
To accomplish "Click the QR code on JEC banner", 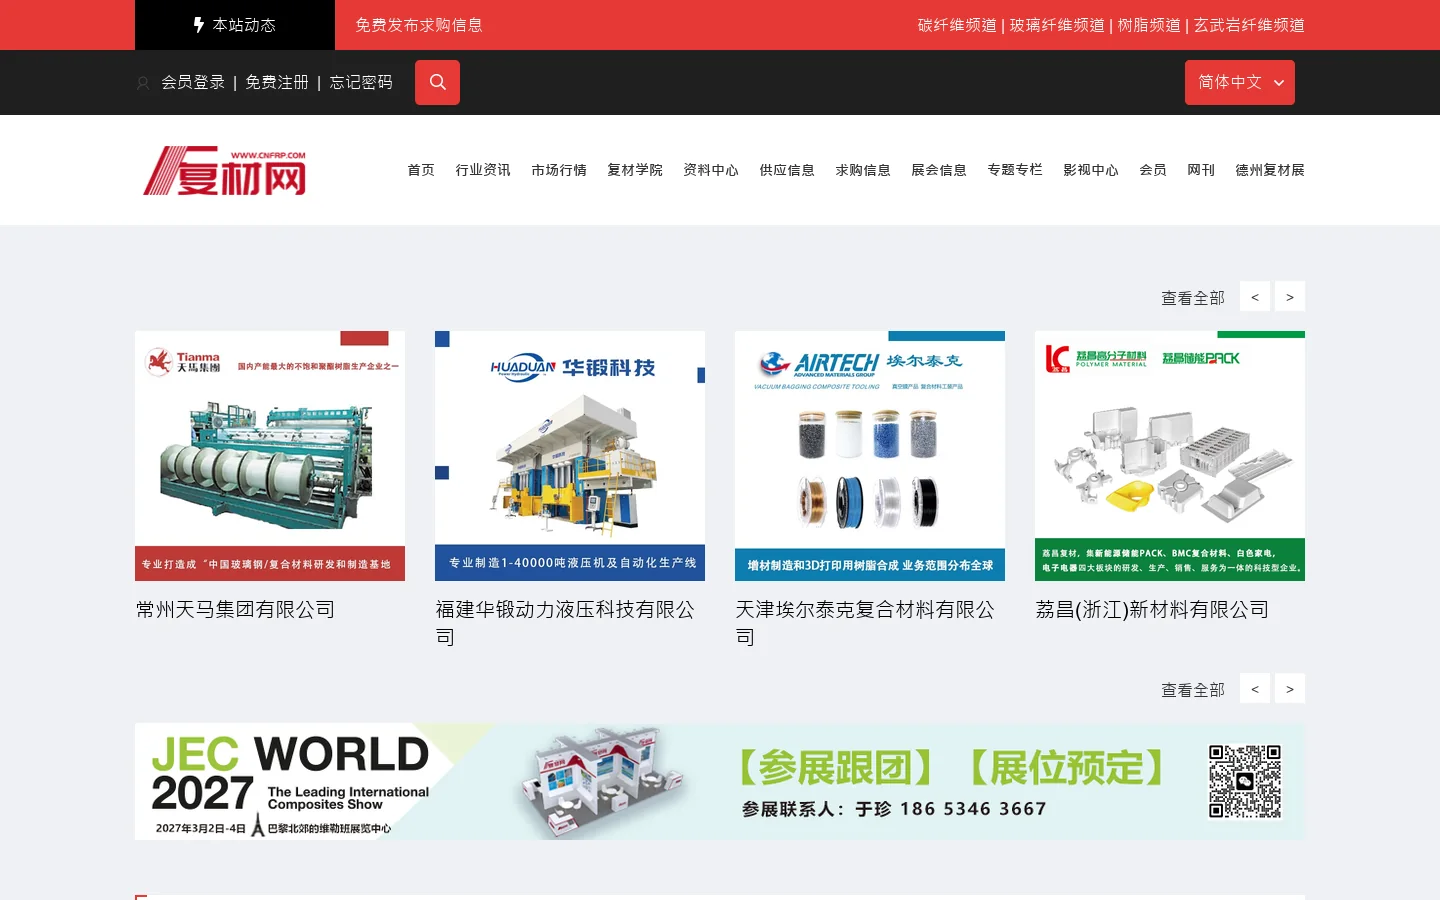I will (1245, 781).
